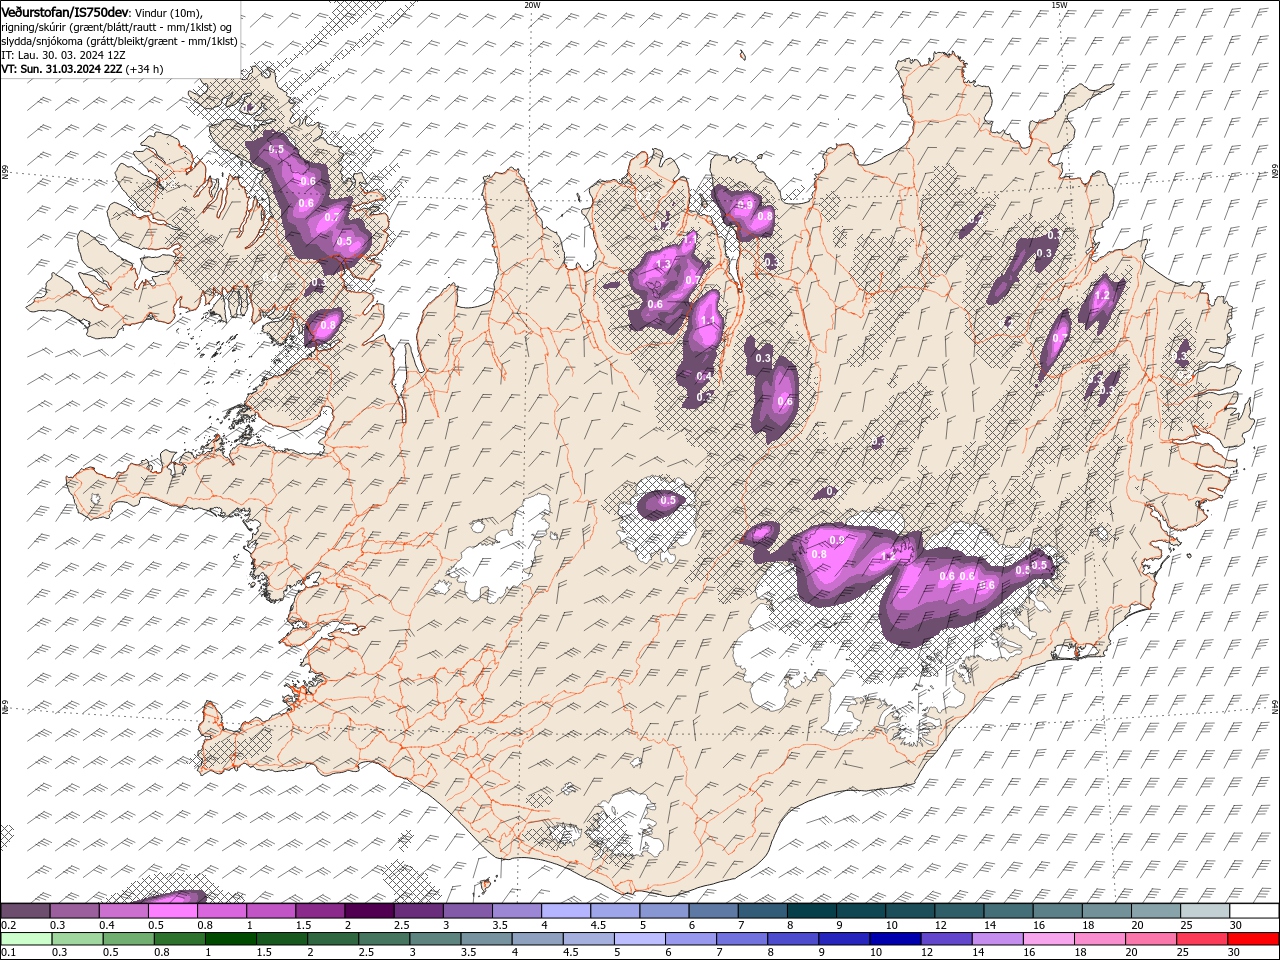Click the 1.3 precipitation value on the map
The height and width of the screenshot is (960, 1280).
[x=663, y=265]
